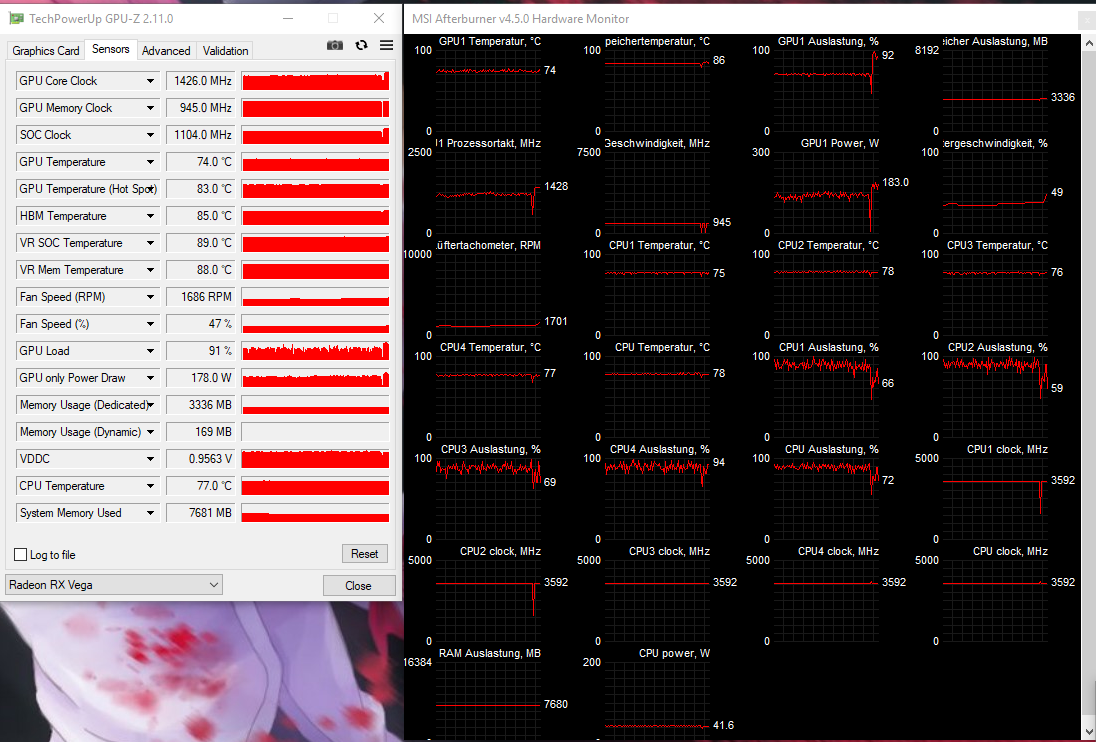Click the GPU-Z refresh icon
The image size is (1096, 742).
[x=361, y=45]
